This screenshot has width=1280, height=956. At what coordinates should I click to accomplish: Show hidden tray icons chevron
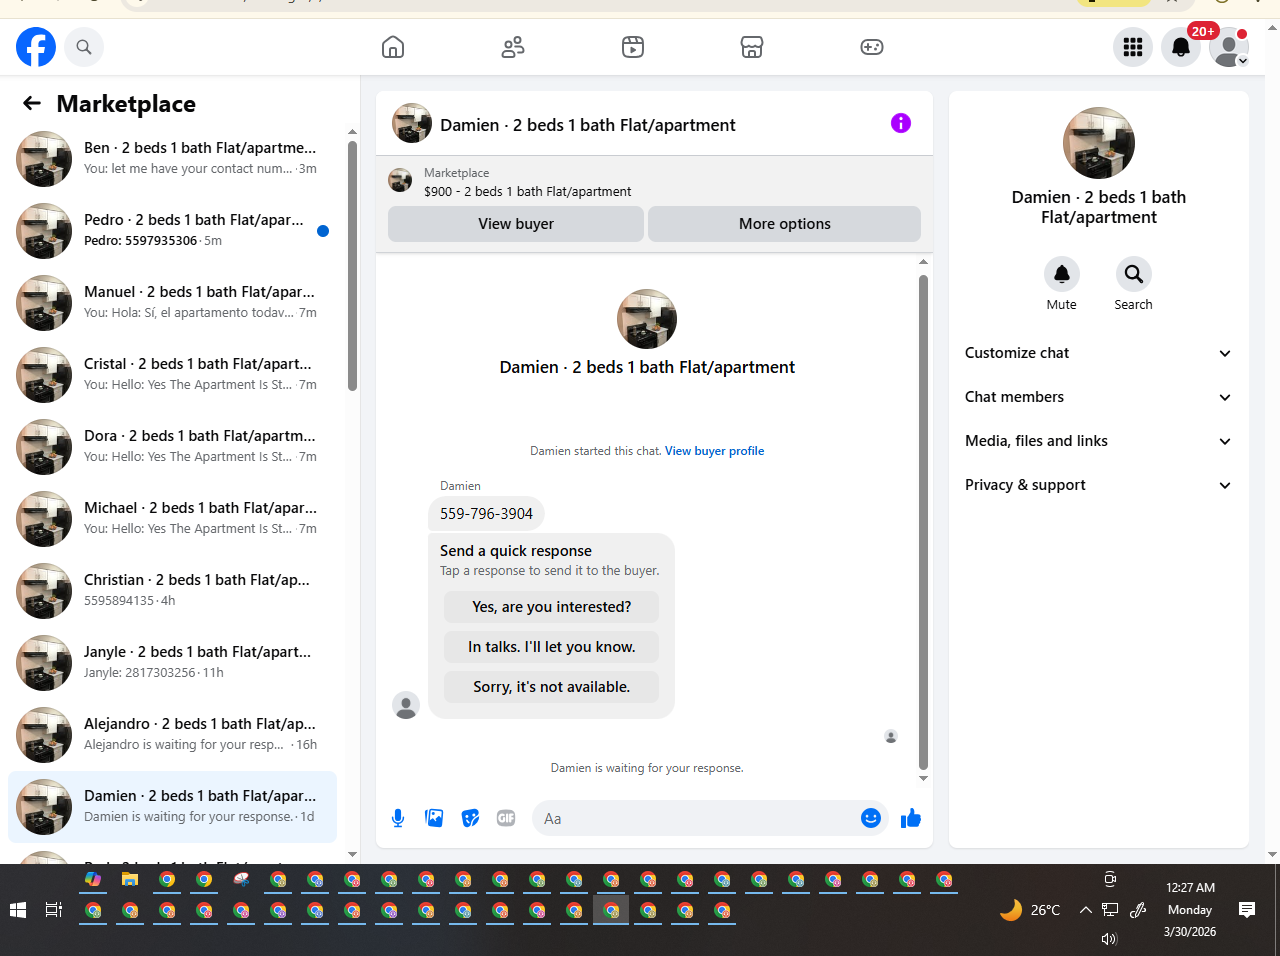(1086, 910)
